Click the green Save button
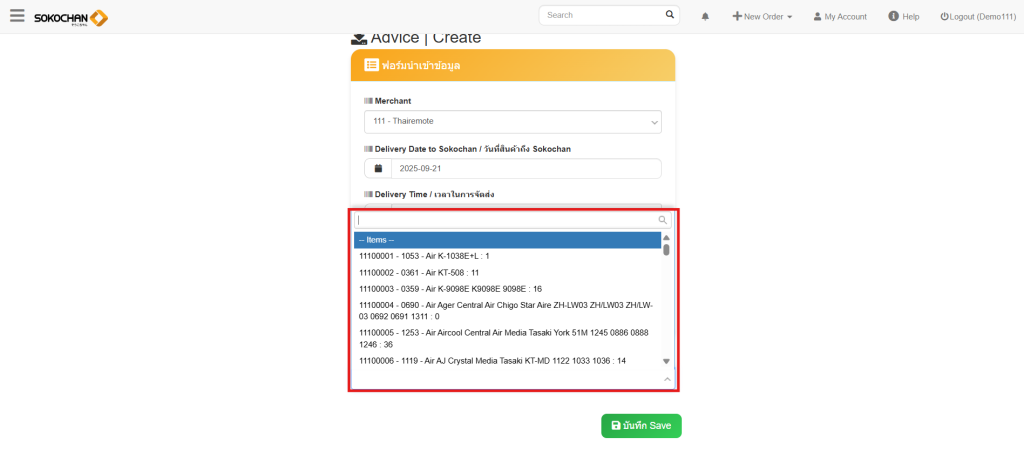 640,426
